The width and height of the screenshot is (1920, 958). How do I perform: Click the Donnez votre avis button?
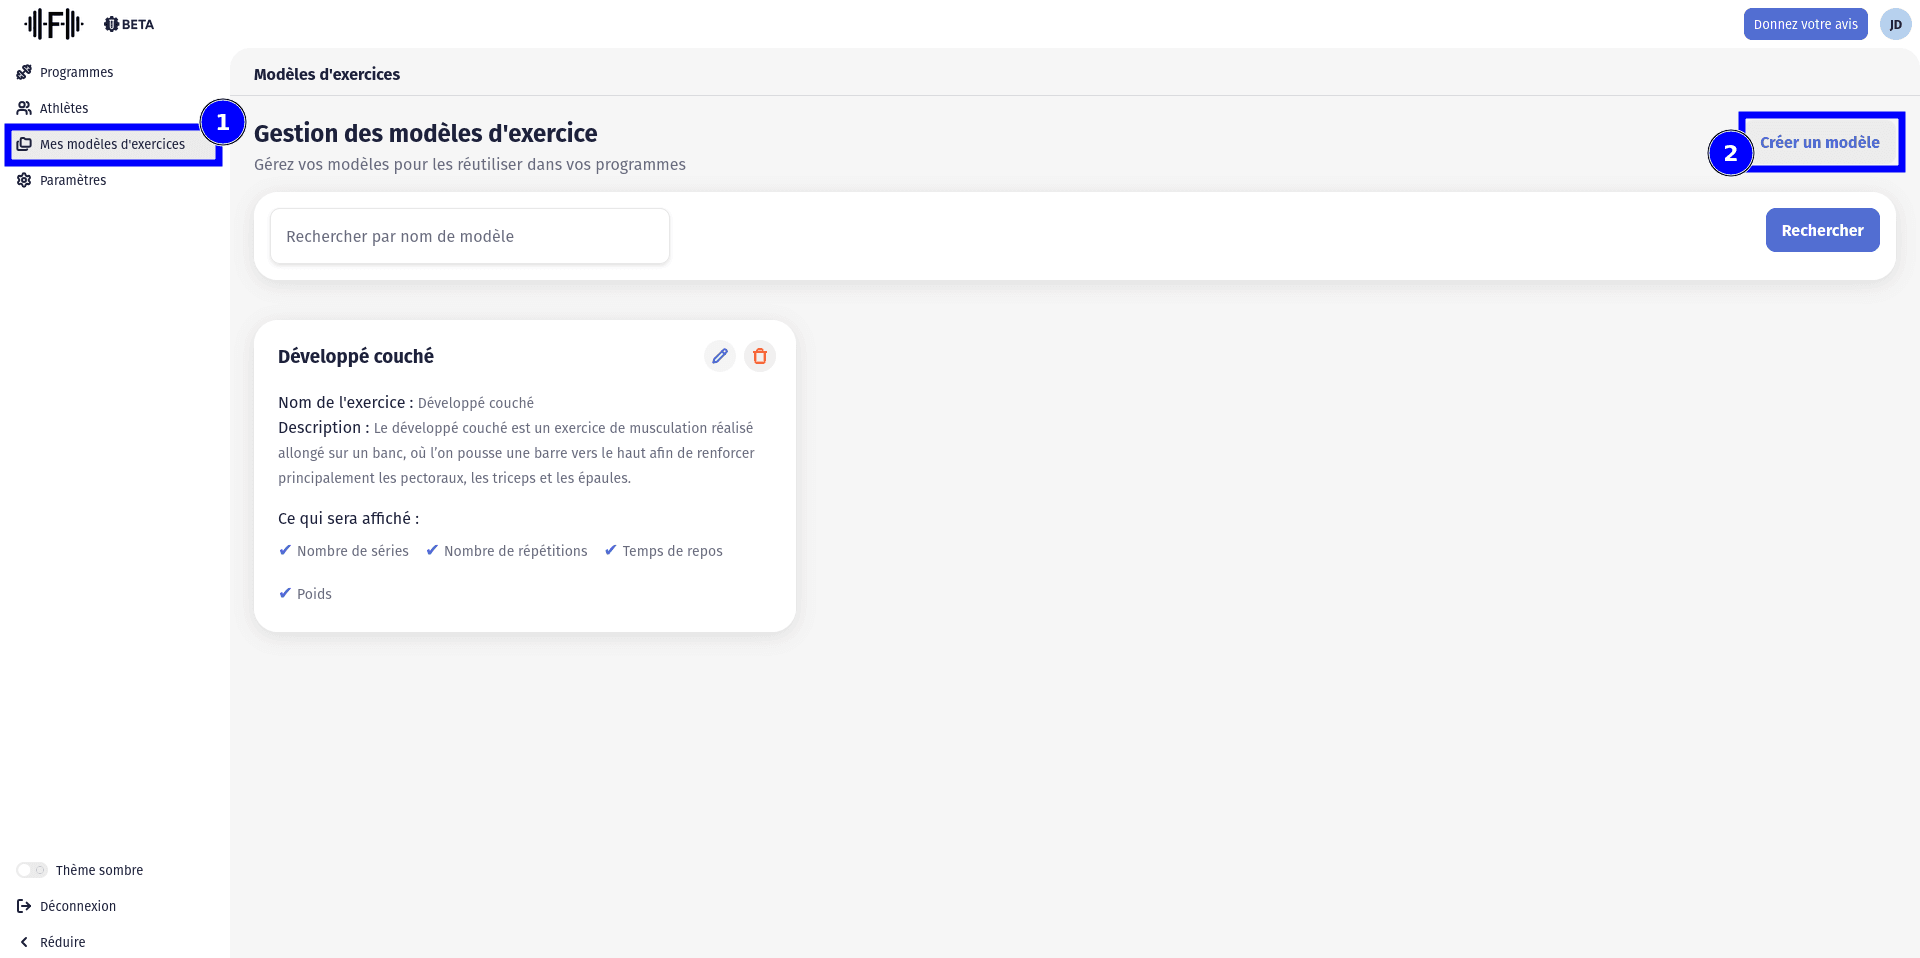tap(1805, 24)
